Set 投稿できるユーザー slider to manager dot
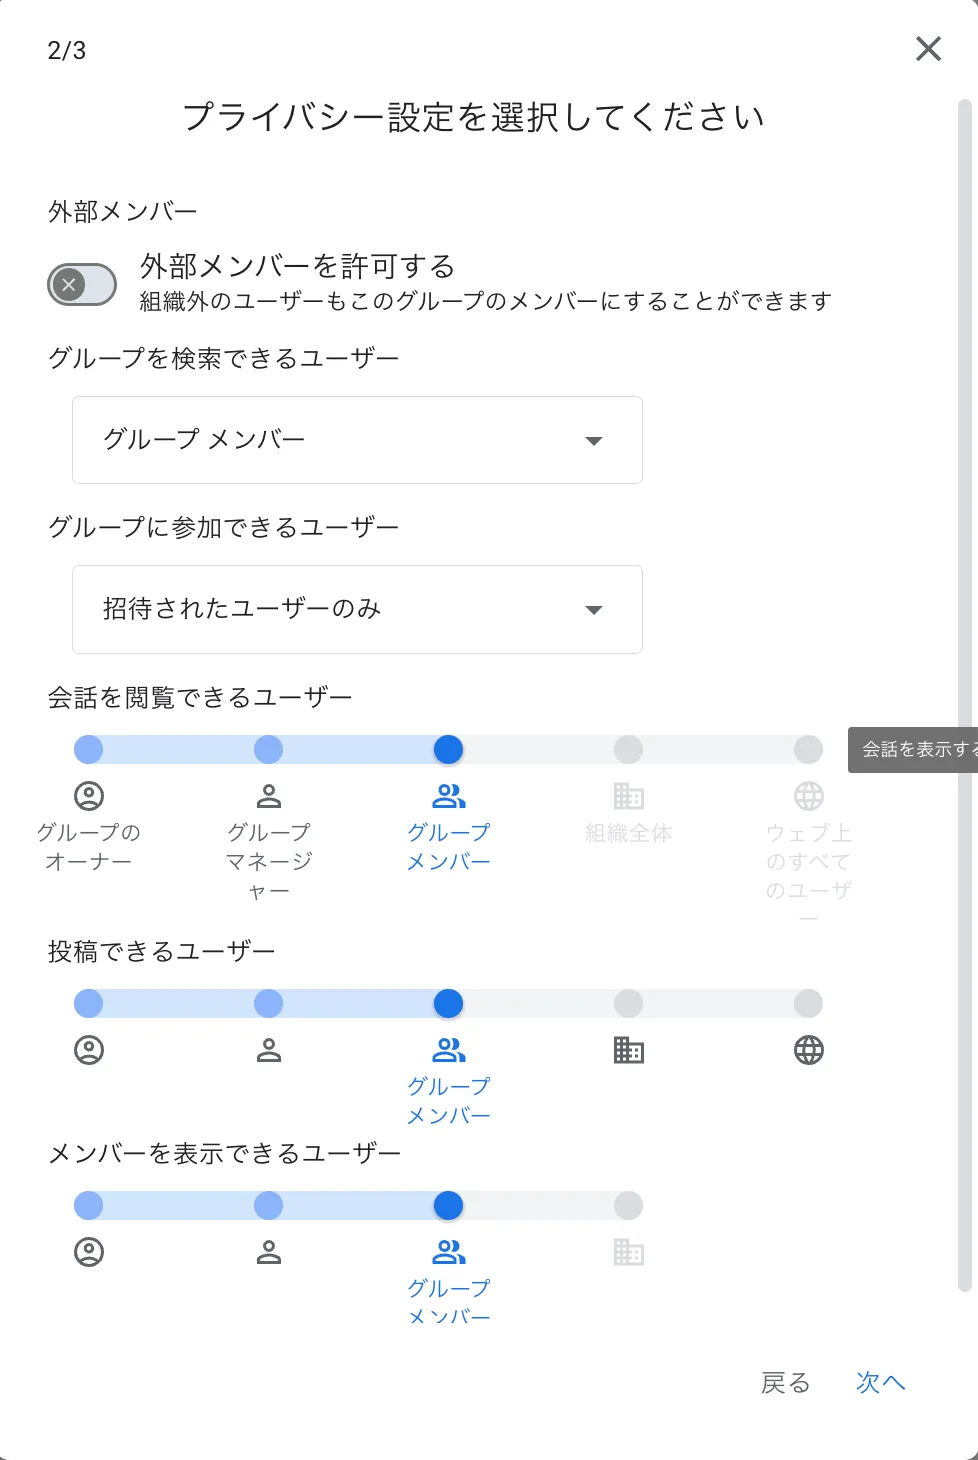Image resolution: width=978 pixels, height=1460 pixels. [269, 1003]
